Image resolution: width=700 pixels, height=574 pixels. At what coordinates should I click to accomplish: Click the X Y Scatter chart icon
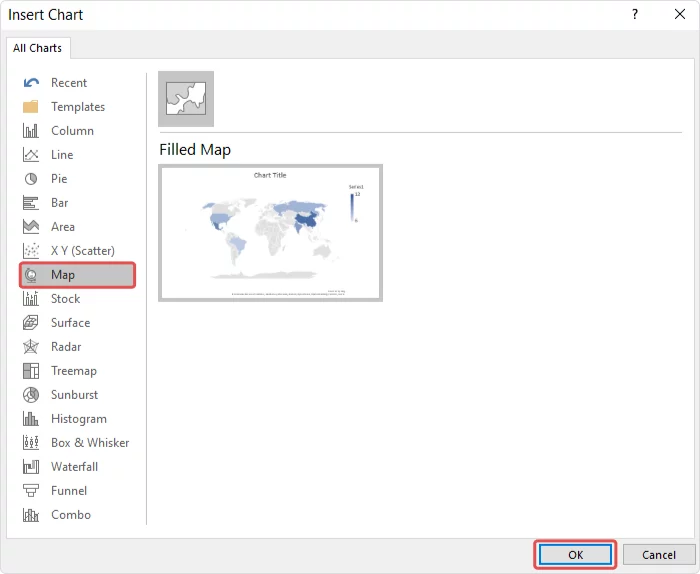(31, 251)
